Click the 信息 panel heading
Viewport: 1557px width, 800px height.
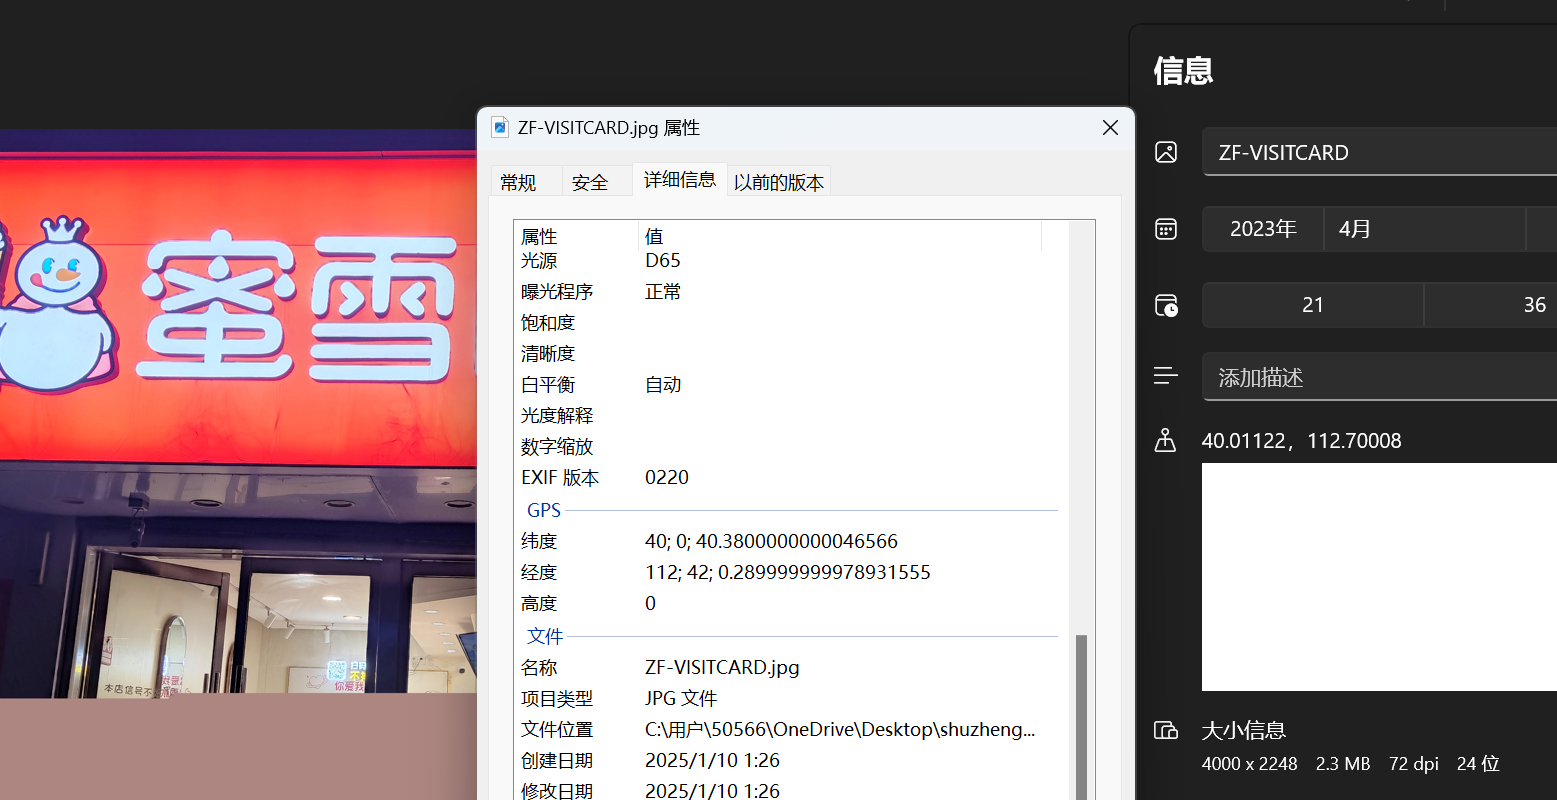click(x=1183, y=71)
